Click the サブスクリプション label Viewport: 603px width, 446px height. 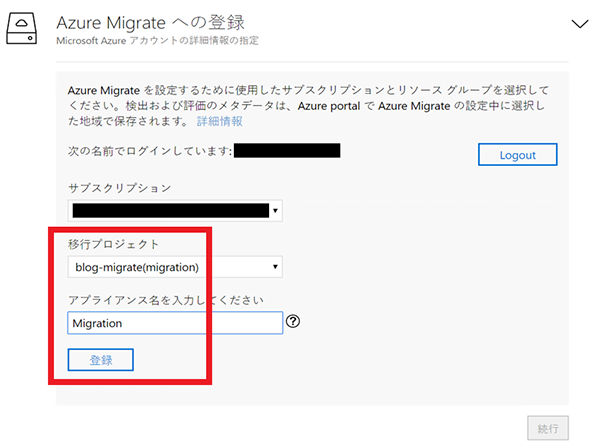click(120, 188)
